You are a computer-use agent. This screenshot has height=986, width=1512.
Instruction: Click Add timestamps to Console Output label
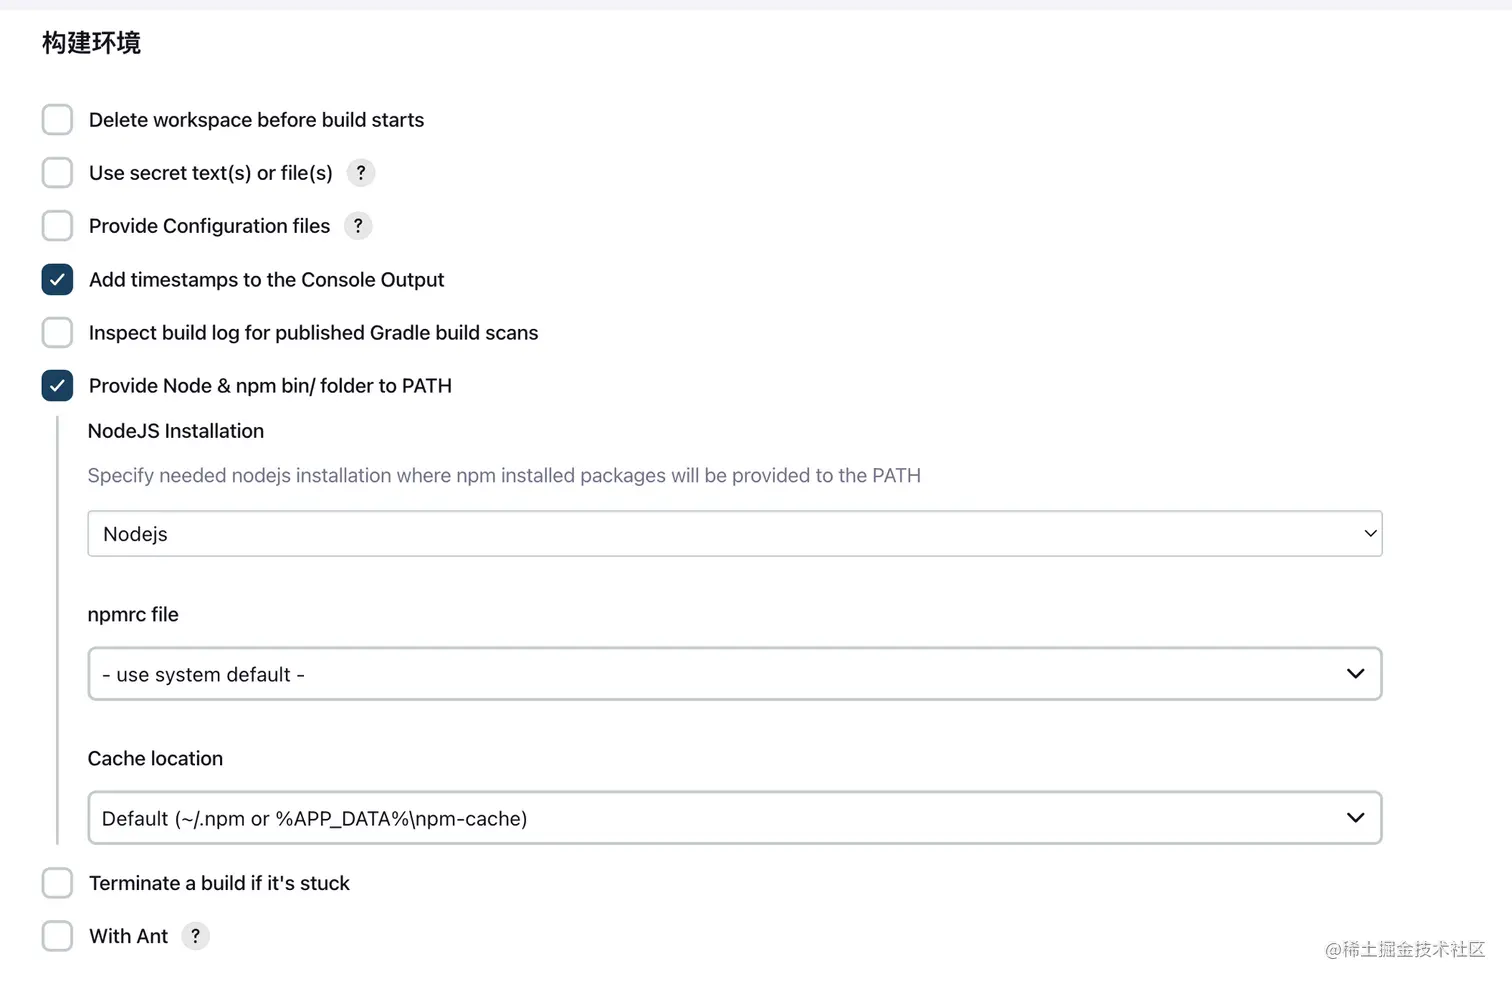(x=266, y=280)
